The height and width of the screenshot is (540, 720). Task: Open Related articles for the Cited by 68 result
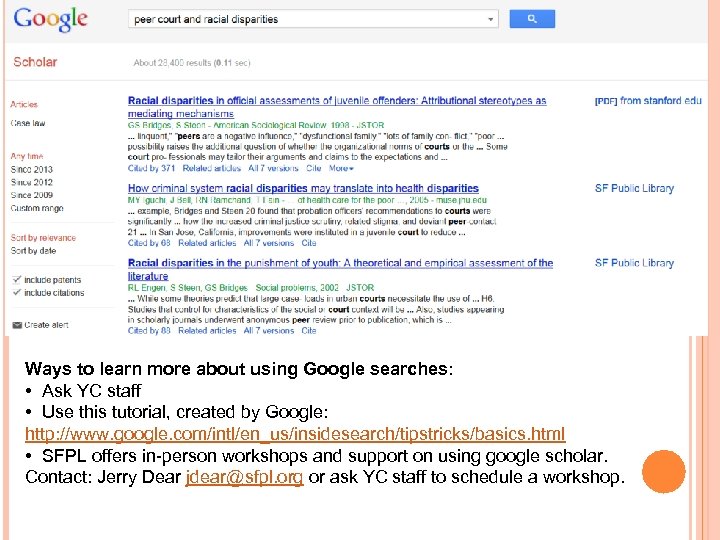(x=207, y=243)
